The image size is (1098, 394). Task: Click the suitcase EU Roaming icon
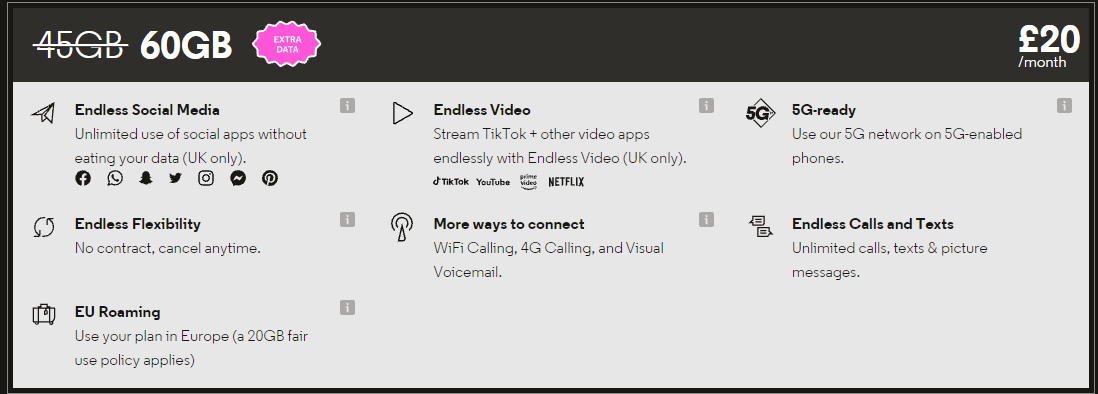[43, 314]
